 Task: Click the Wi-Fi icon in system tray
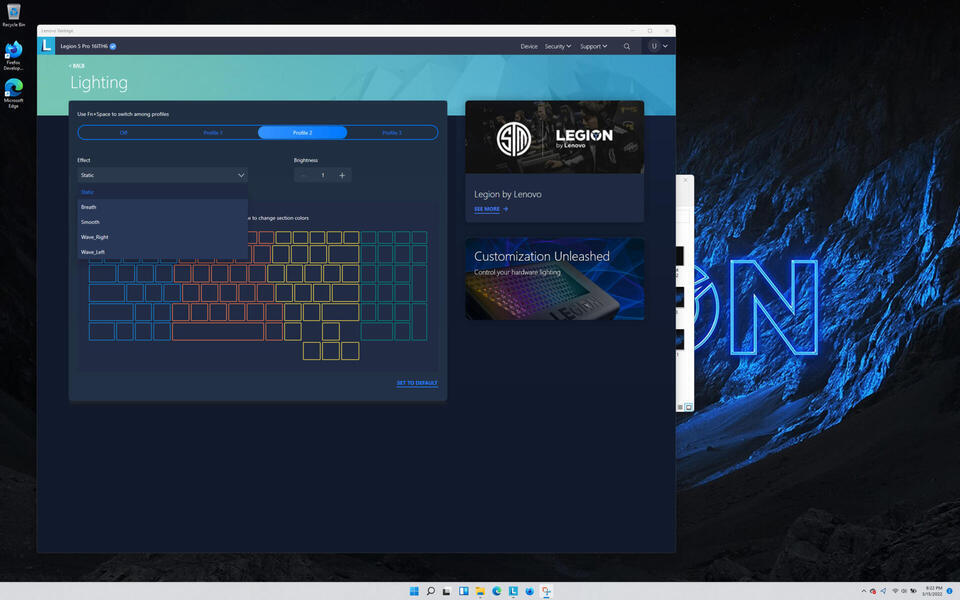click(895, 591)
